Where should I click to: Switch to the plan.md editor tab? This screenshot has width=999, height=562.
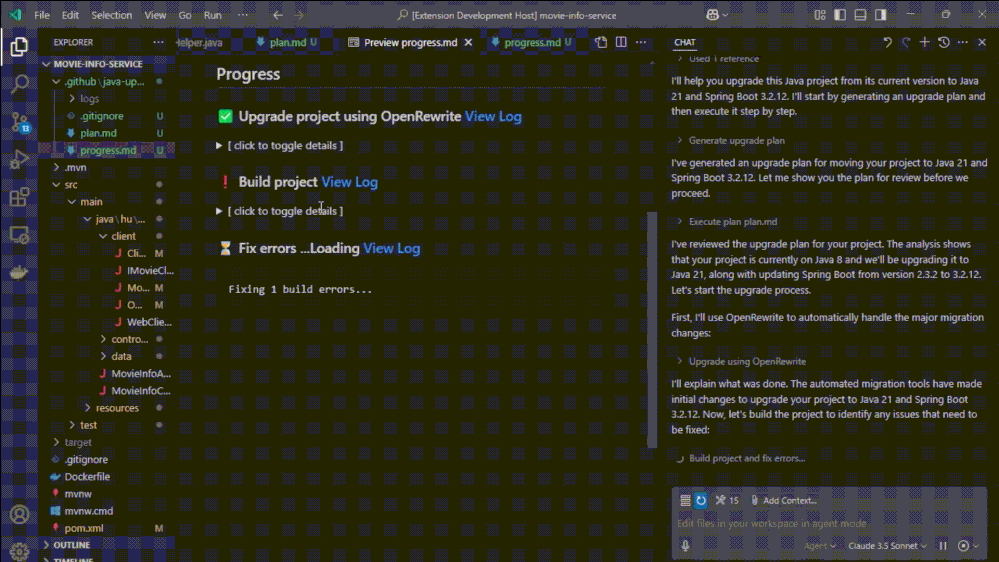click(x=287, y=42)
